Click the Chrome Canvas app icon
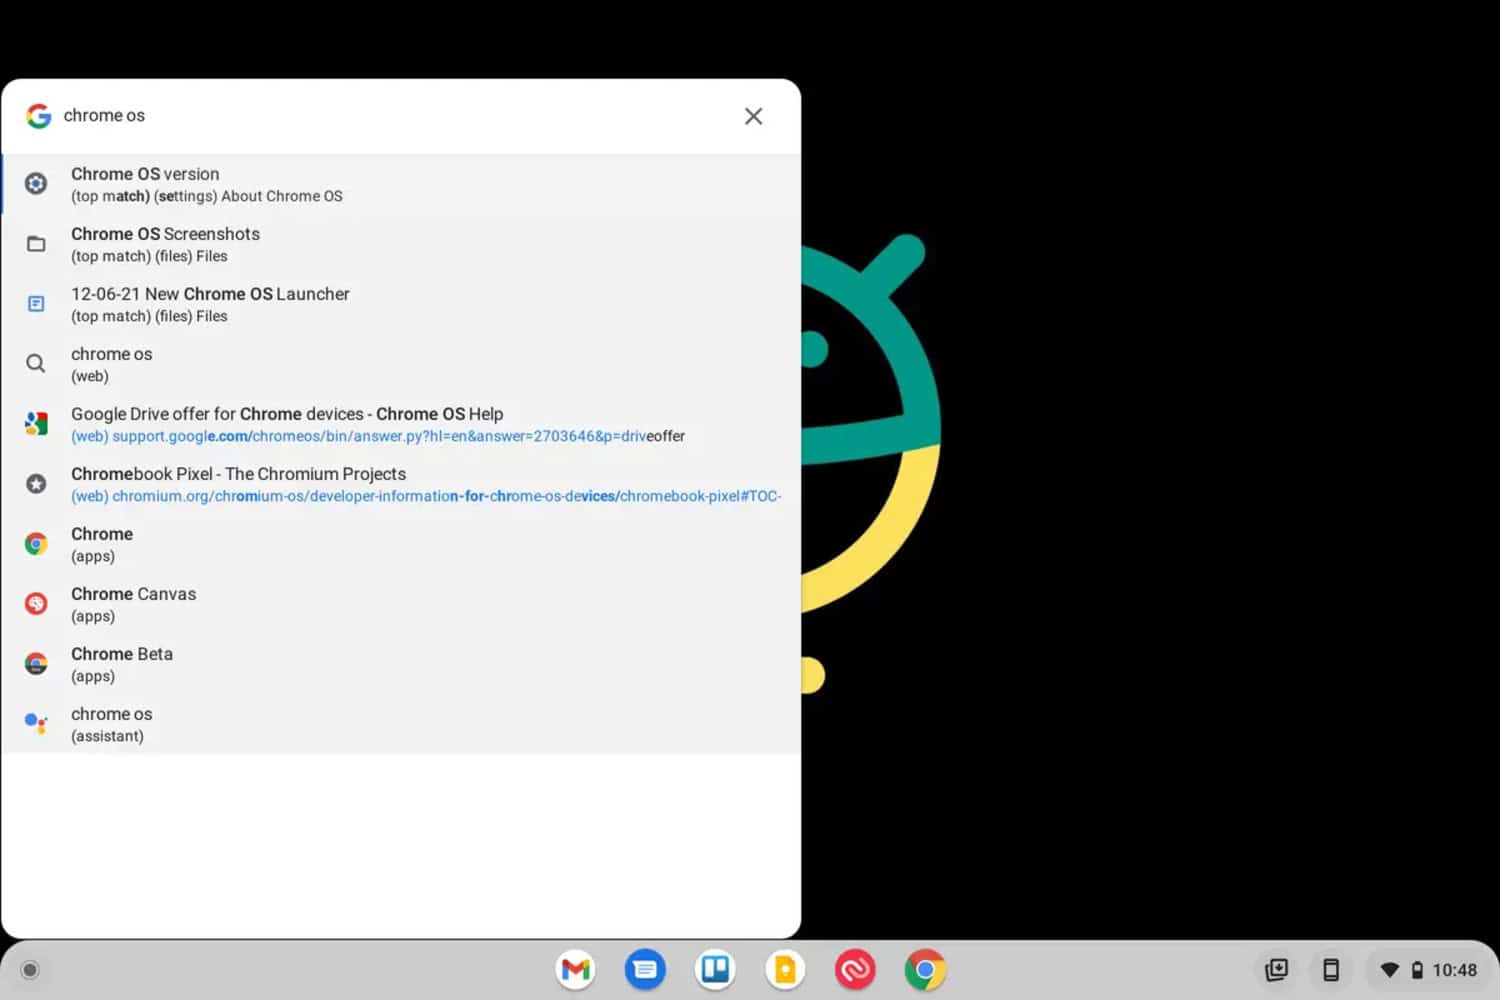Viewport: 1500px width, 1000px height. (36, 604)
